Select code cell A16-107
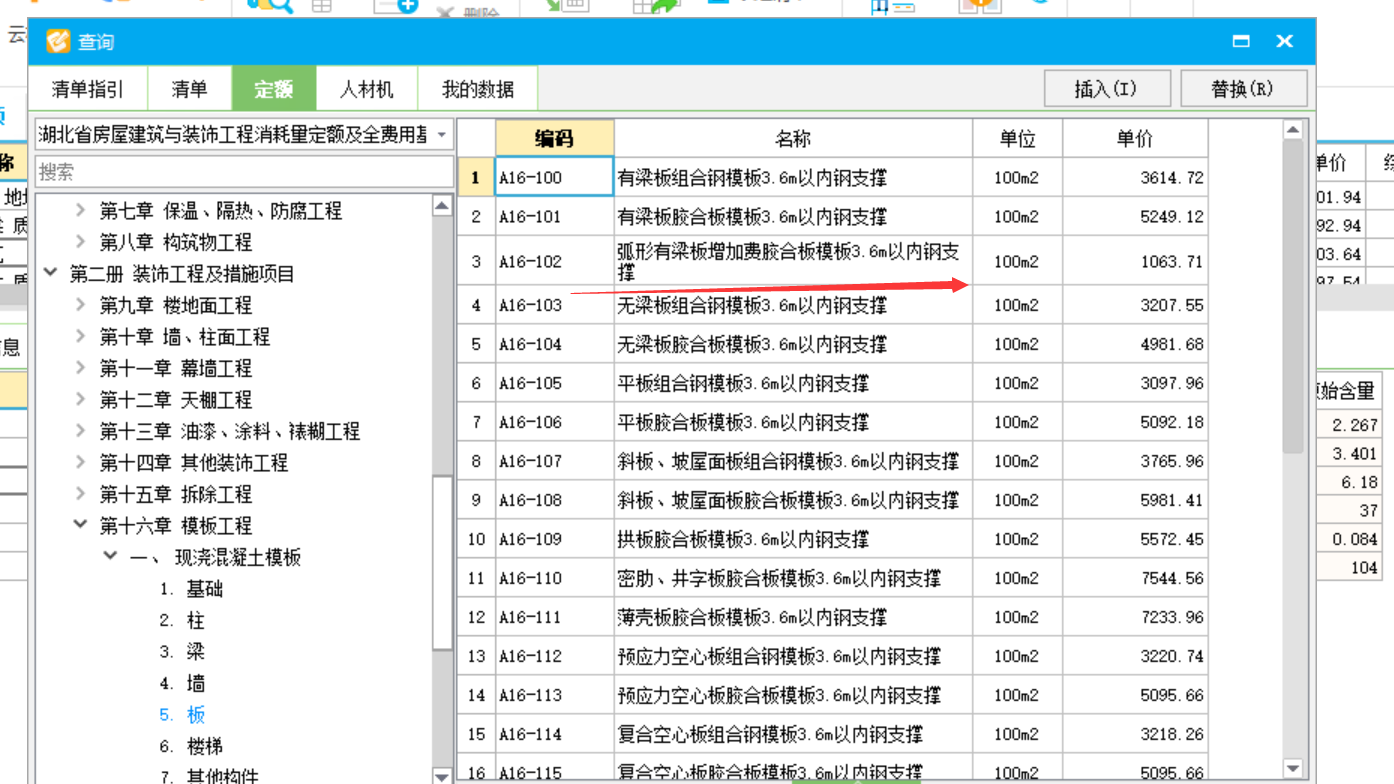 (554, 461)
